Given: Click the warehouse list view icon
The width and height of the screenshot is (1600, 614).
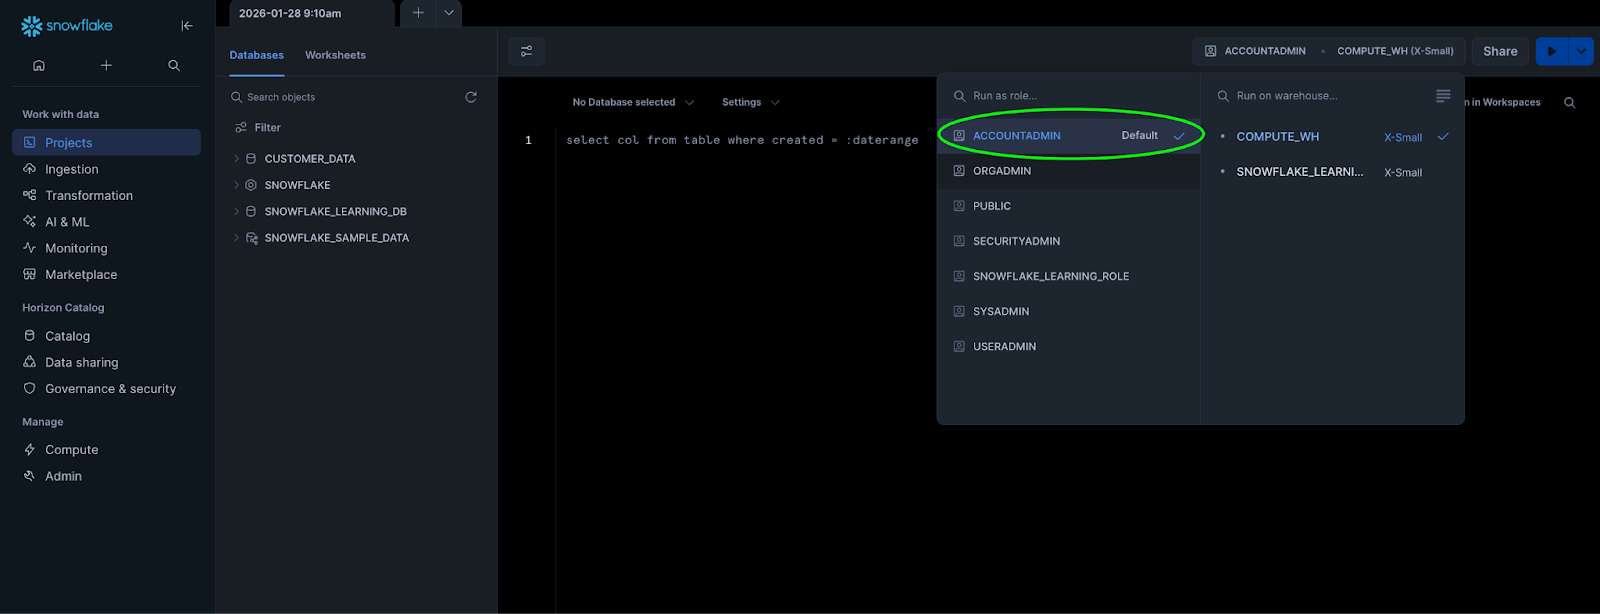Looking at the screenshot, I should [1443, 96].
